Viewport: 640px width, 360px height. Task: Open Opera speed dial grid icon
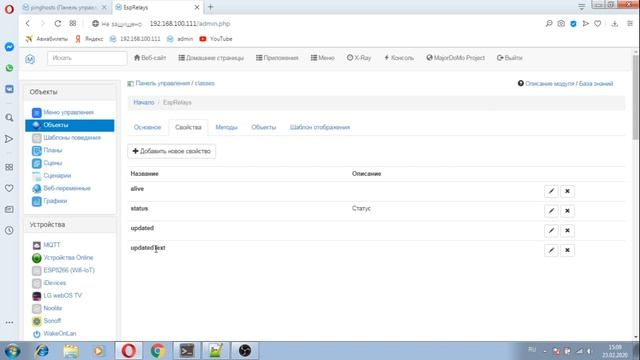pos(73,24)
